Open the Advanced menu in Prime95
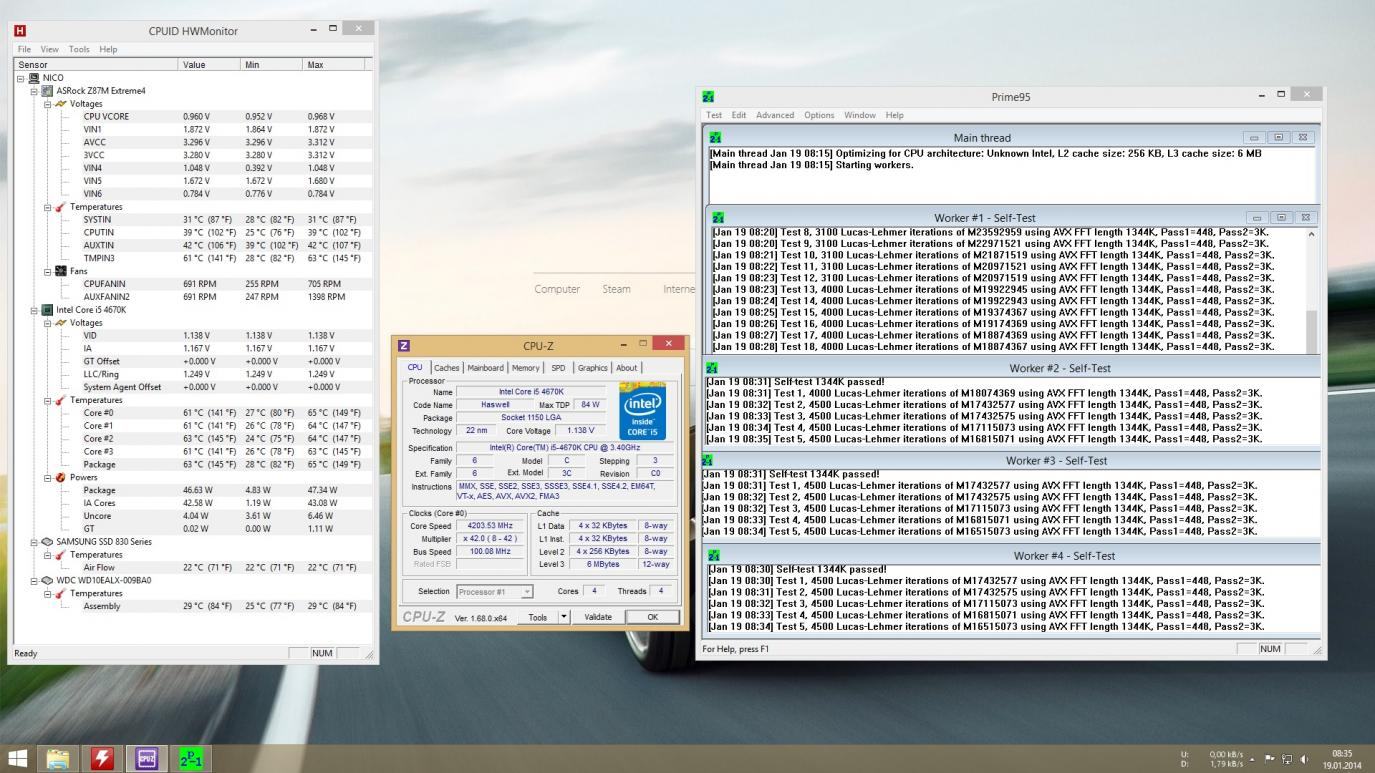 click(775, 115)
